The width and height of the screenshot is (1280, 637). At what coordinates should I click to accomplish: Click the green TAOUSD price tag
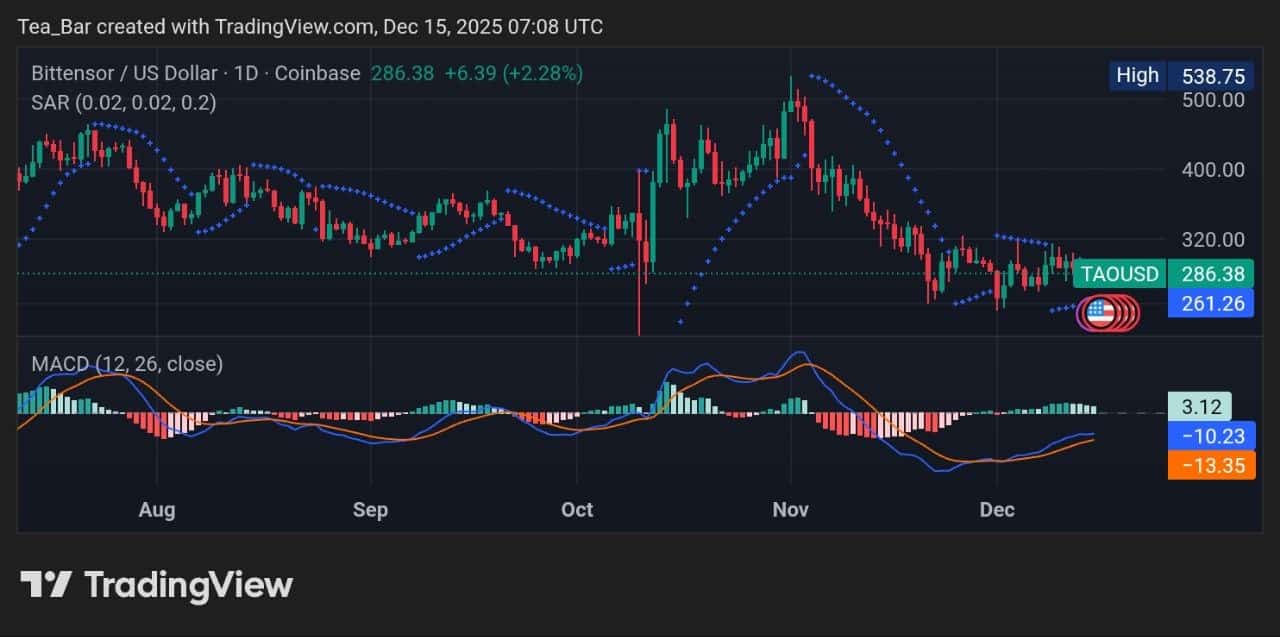[x=1118, y=273]
